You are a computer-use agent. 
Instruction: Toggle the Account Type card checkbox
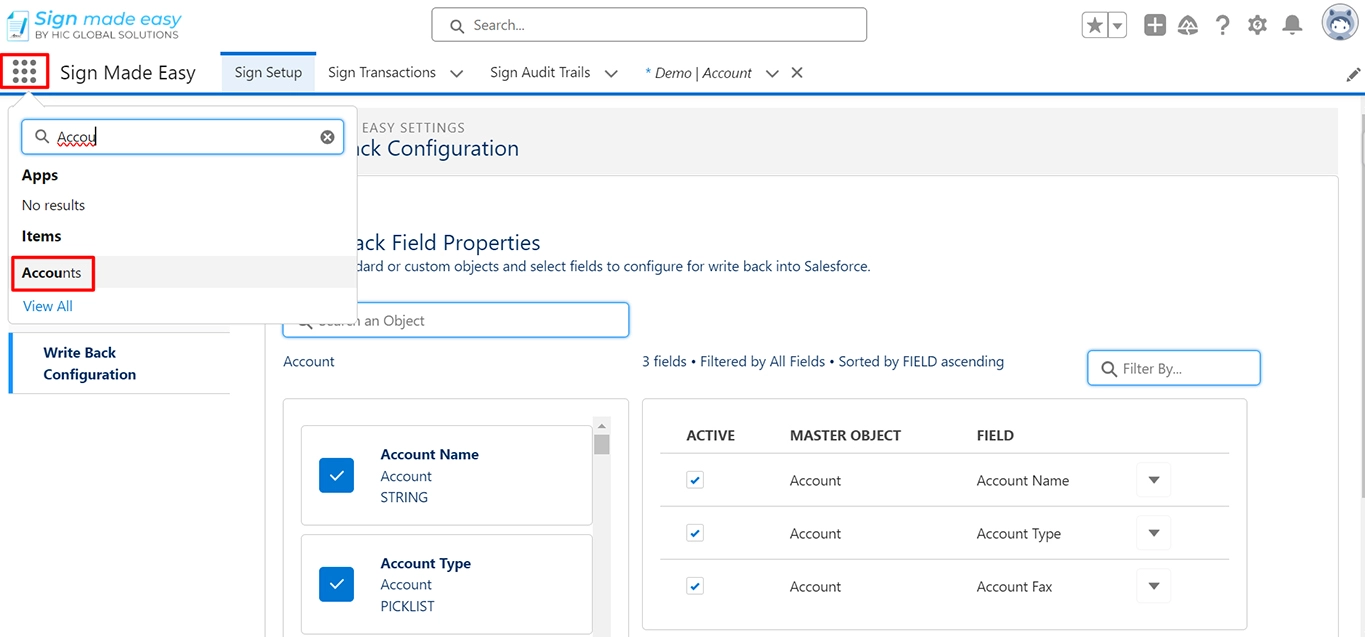coord(336,585)
